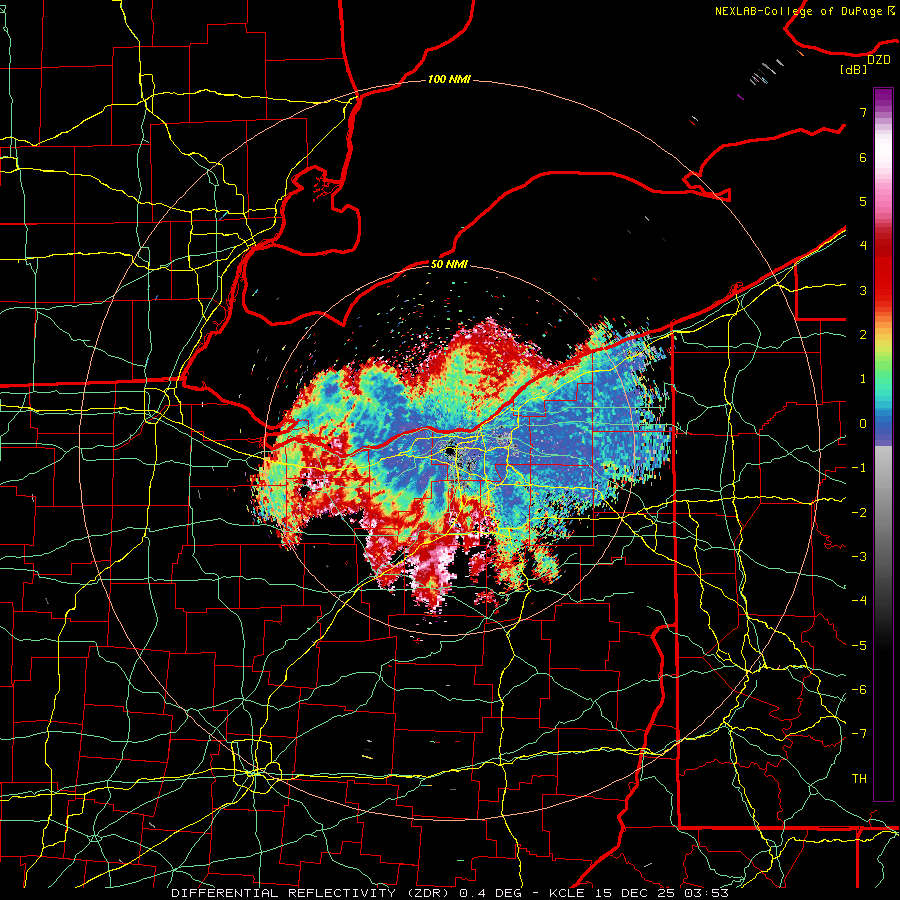Click the TH threshold label on scale

[859, 779]
